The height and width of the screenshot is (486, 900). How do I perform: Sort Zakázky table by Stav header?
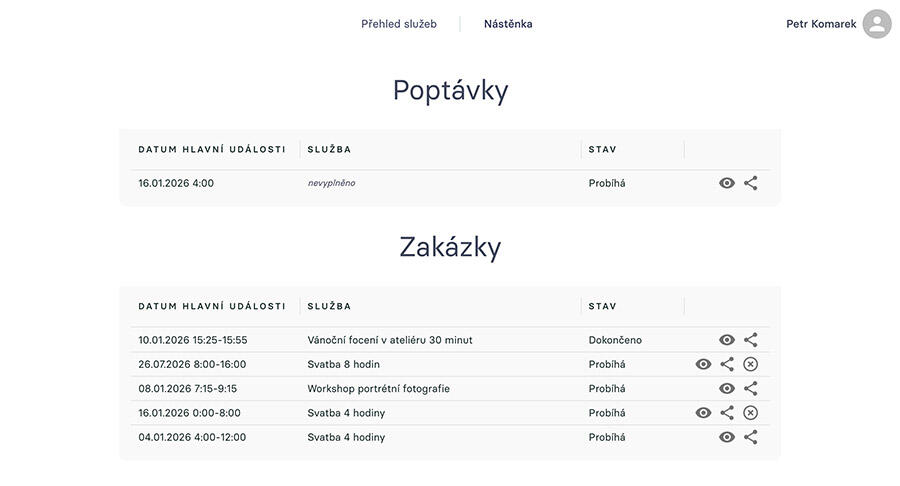pos(602,306)
